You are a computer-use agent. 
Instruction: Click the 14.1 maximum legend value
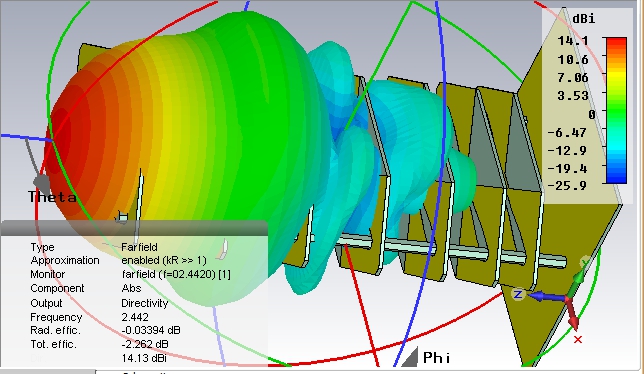click(x=573, y=41)
